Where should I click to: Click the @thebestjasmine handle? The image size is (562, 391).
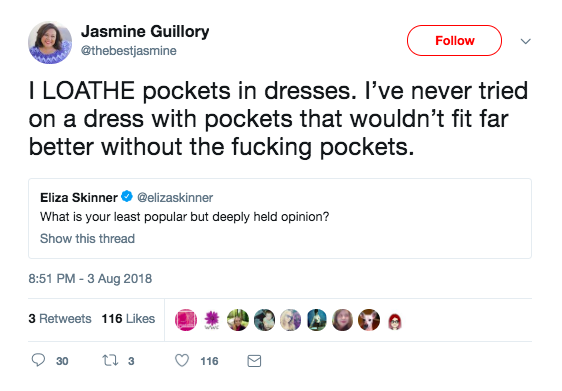click(129, 51)
